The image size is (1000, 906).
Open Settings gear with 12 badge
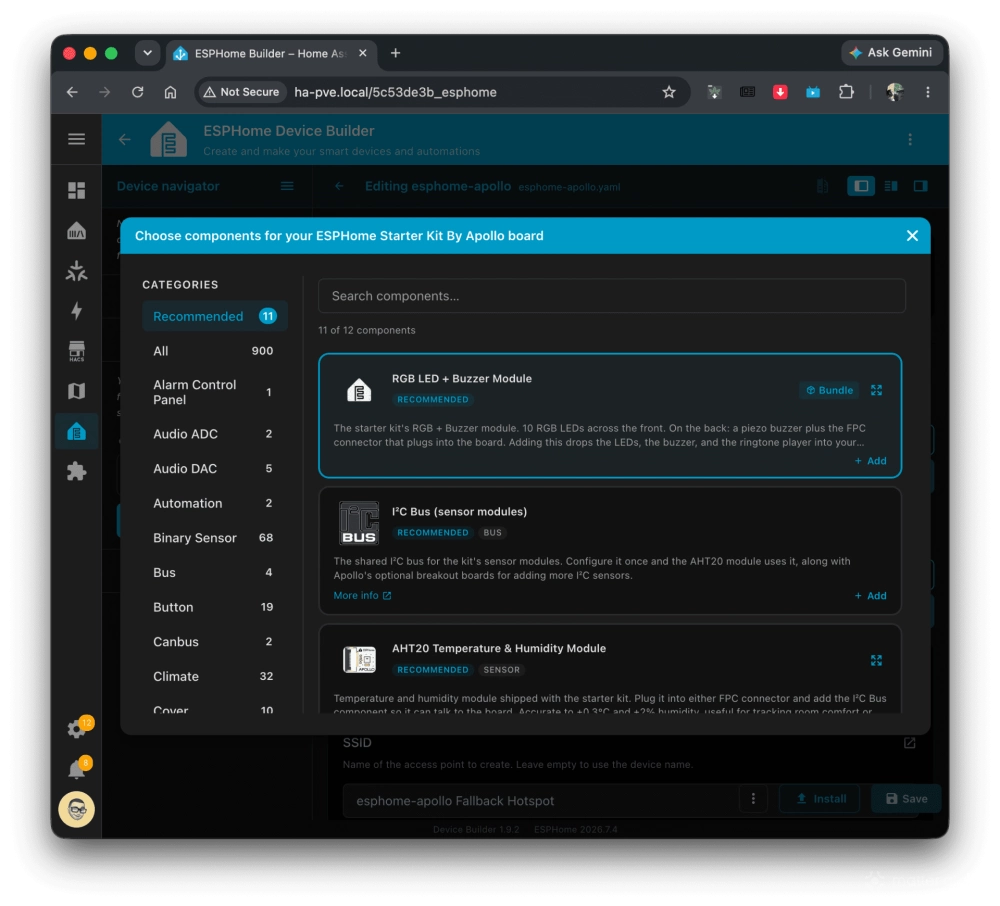(77, 728)
